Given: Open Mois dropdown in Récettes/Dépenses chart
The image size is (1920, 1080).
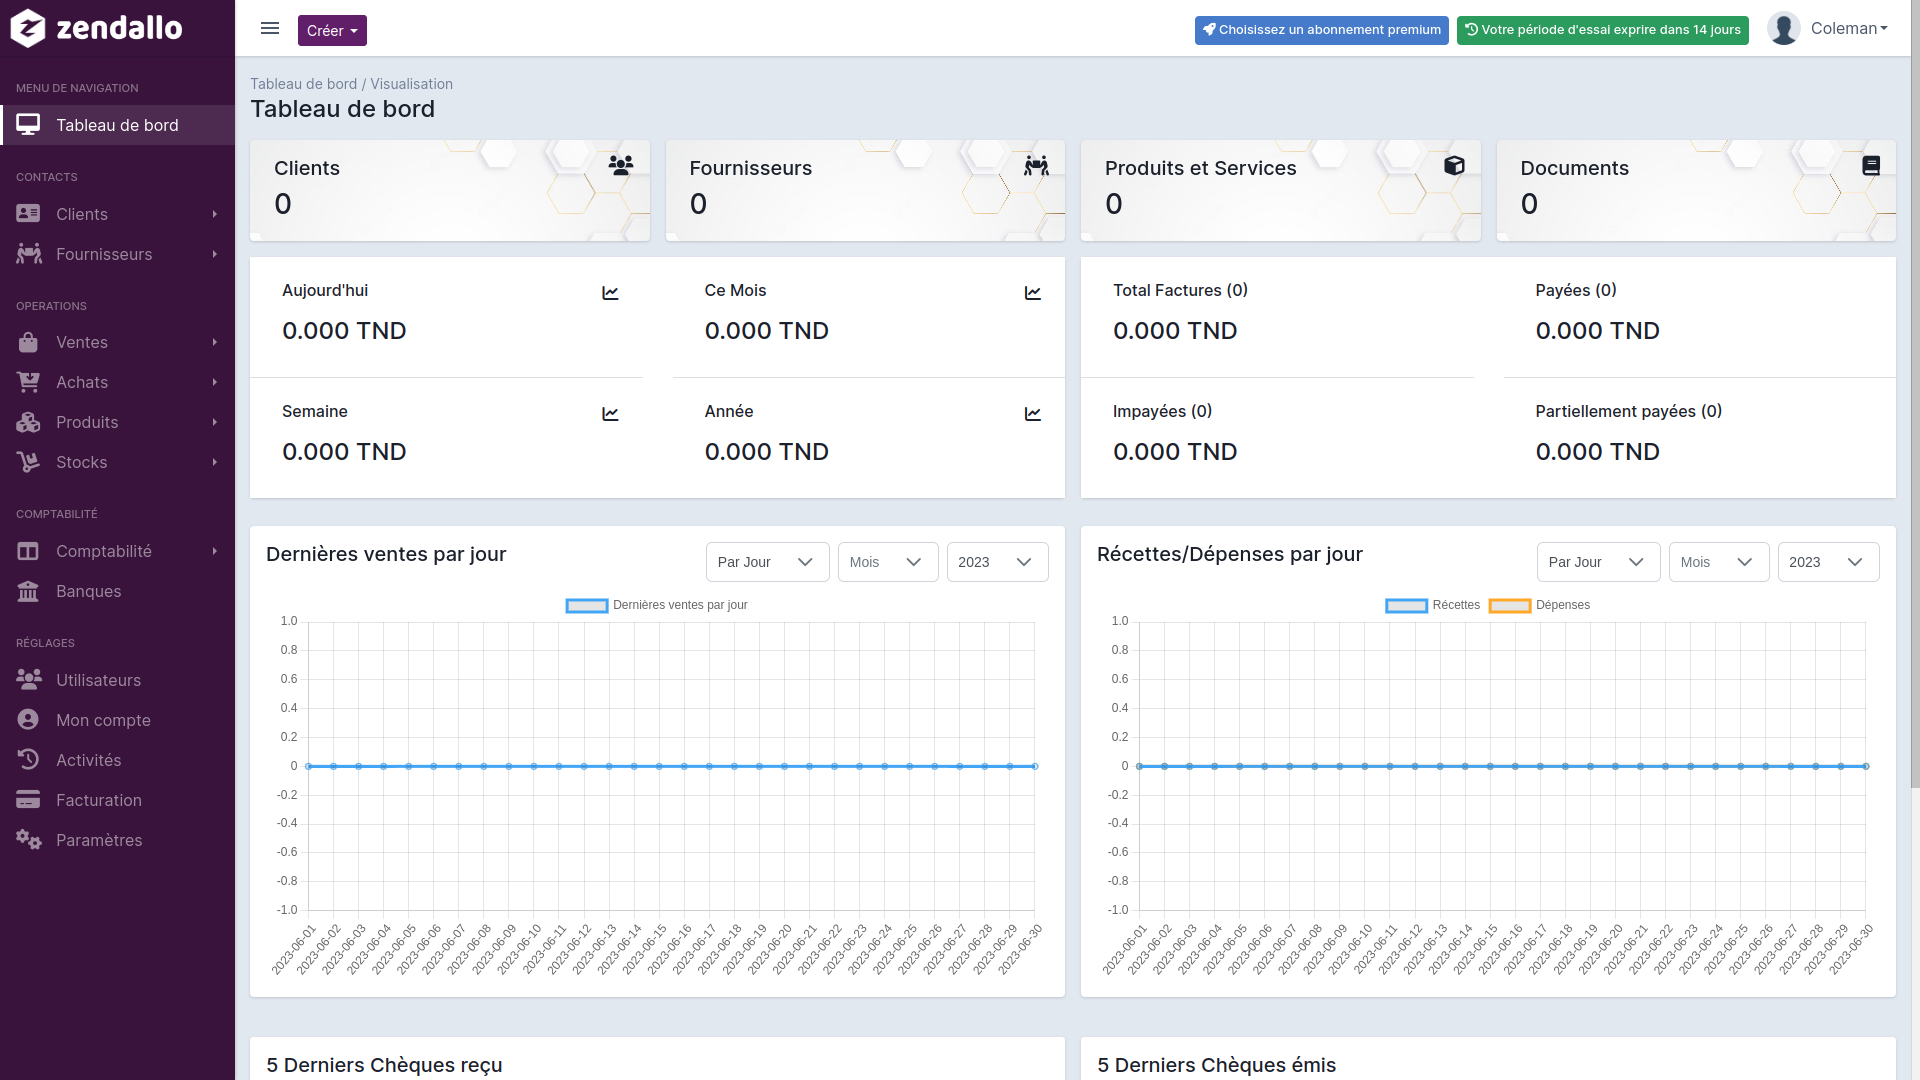Looking at the screenshot, I should pos(1719,562).
